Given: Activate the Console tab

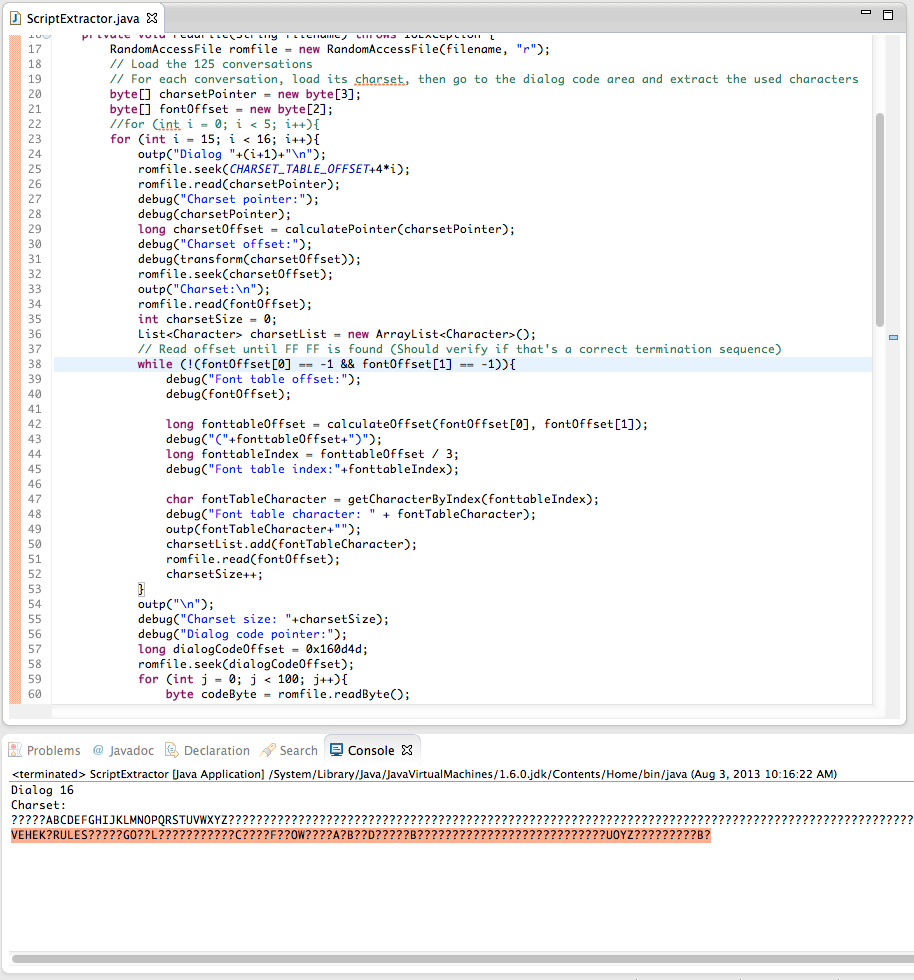Looking at the screenshot, I should pos(369,750).
